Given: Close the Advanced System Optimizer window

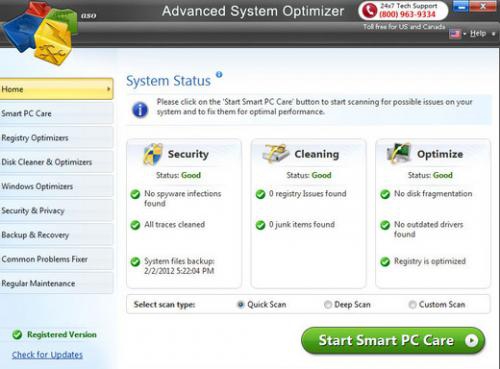Looking at the screenshot, I should (483, 6).
